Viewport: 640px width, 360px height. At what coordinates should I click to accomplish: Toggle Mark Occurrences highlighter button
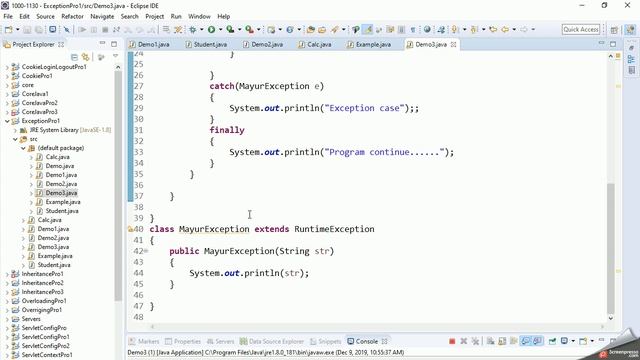tap(368, 29)
